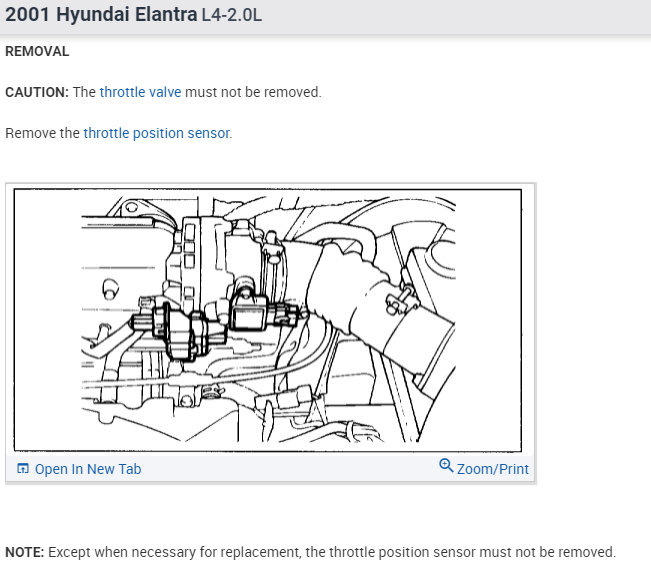Click the throttle body diagram image
This screenshot has height=578, width=651.
tap(268, 320)
